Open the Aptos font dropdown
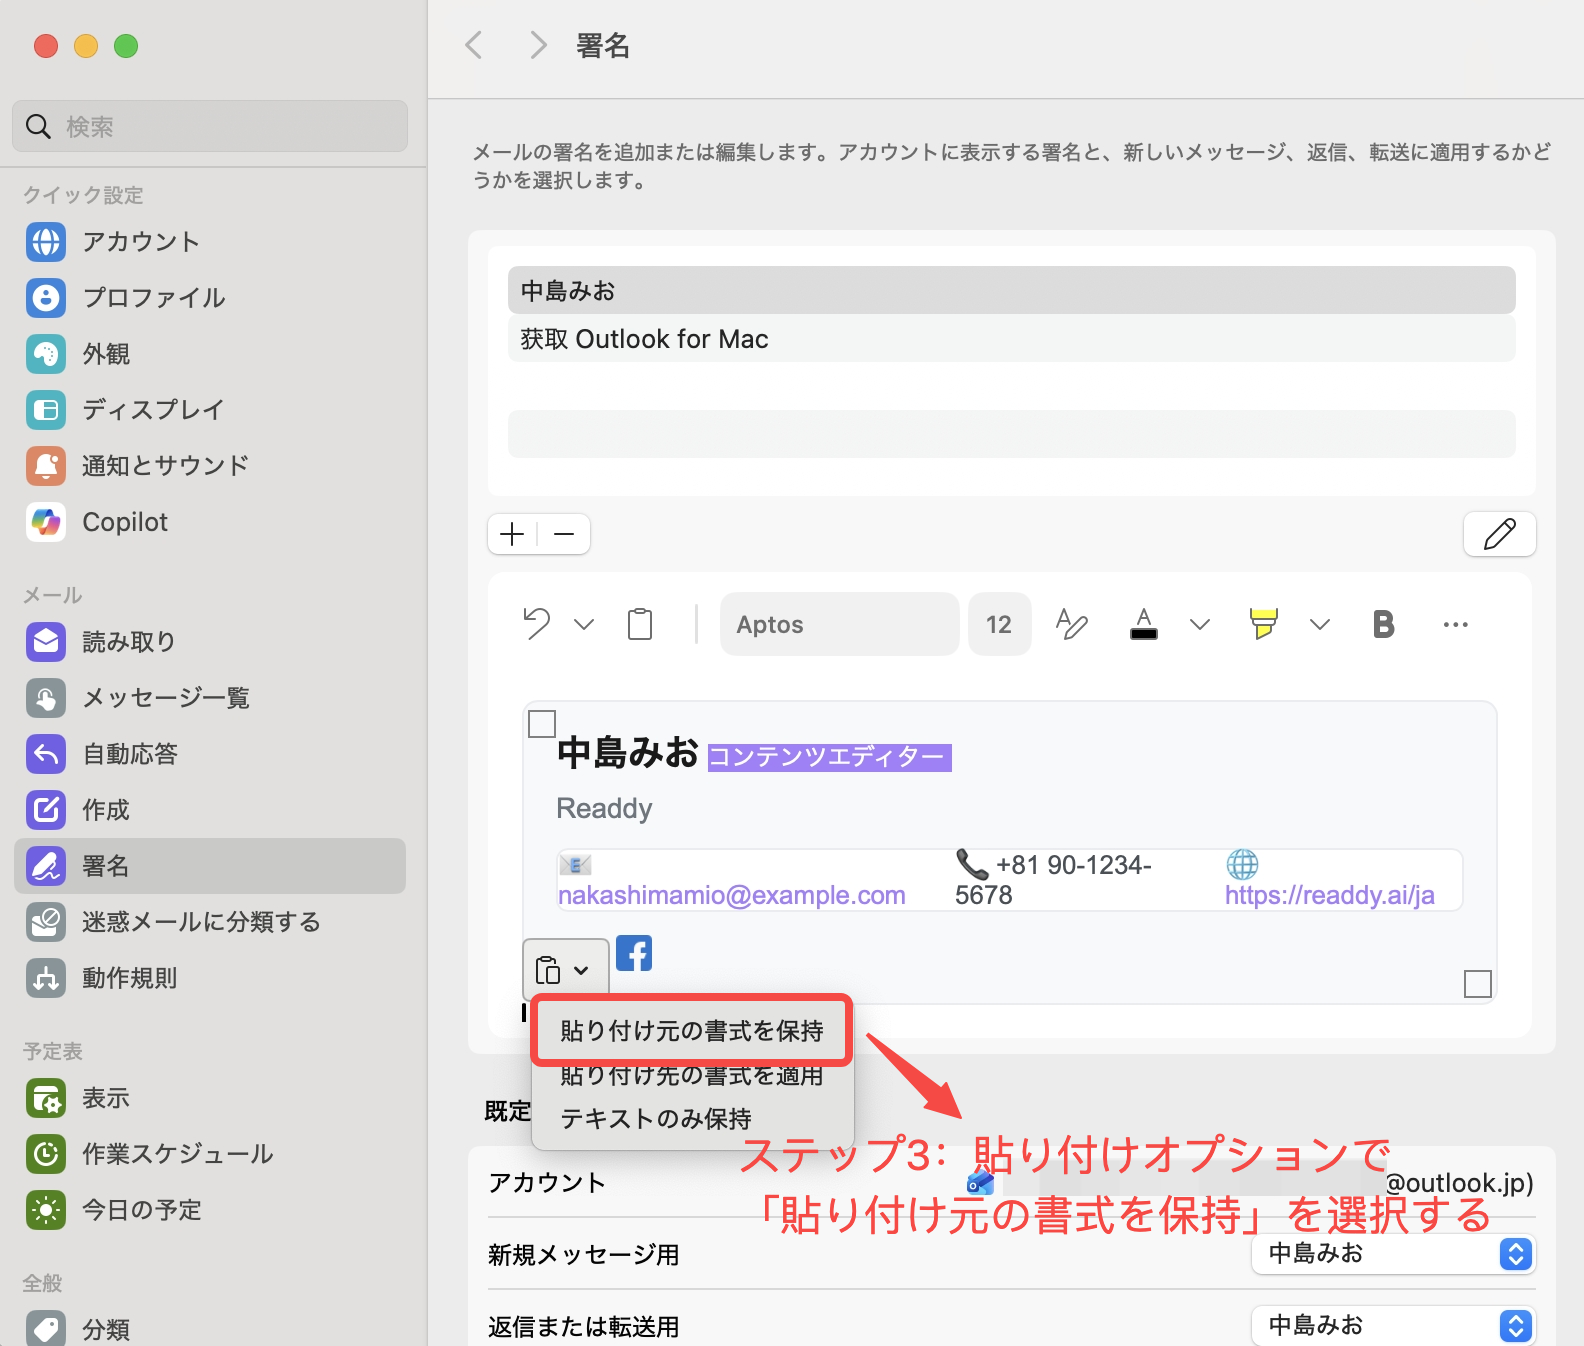Screen dimensions: 1584x1346 [840, 624]
